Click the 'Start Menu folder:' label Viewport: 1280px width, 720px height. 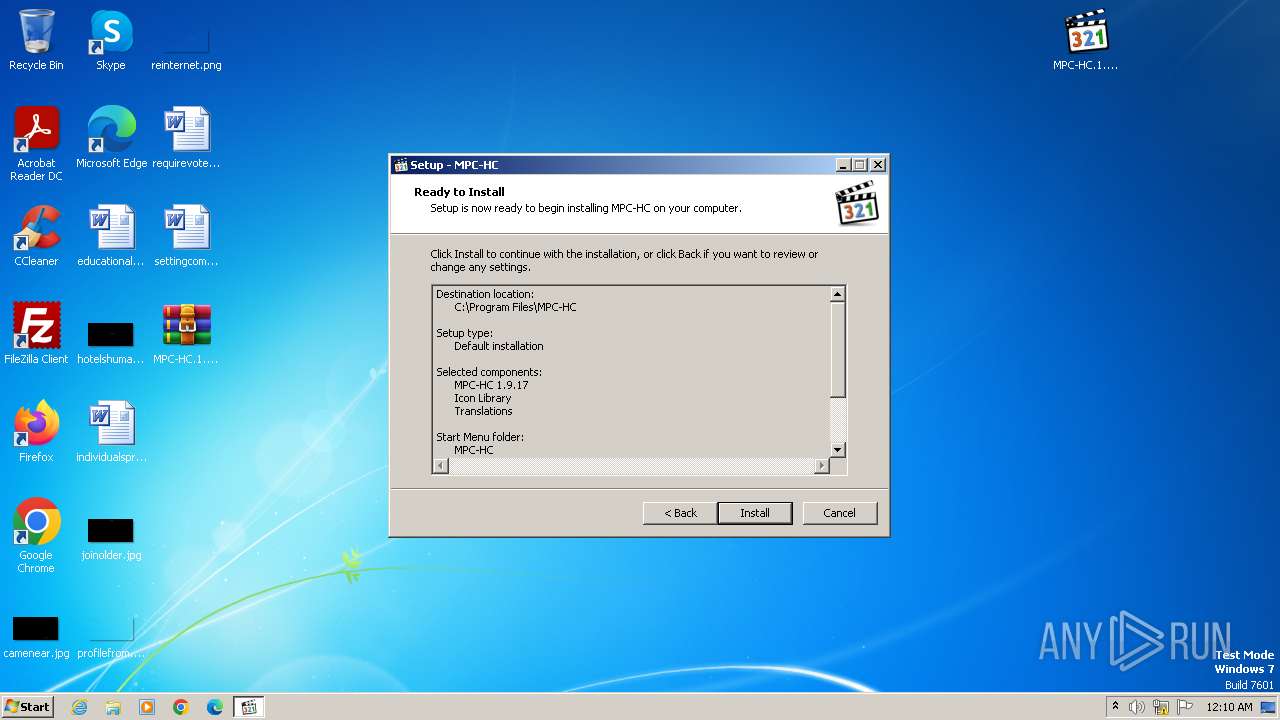(x=480, y=437)
